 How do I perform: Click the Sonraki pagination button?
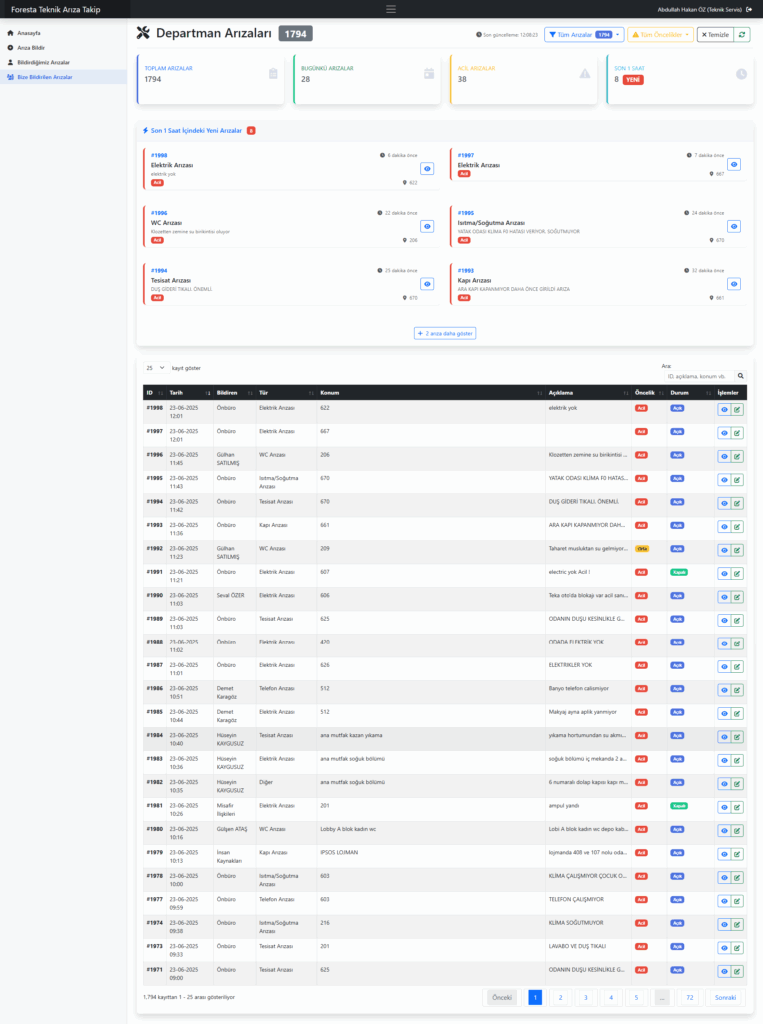(725, 998)
